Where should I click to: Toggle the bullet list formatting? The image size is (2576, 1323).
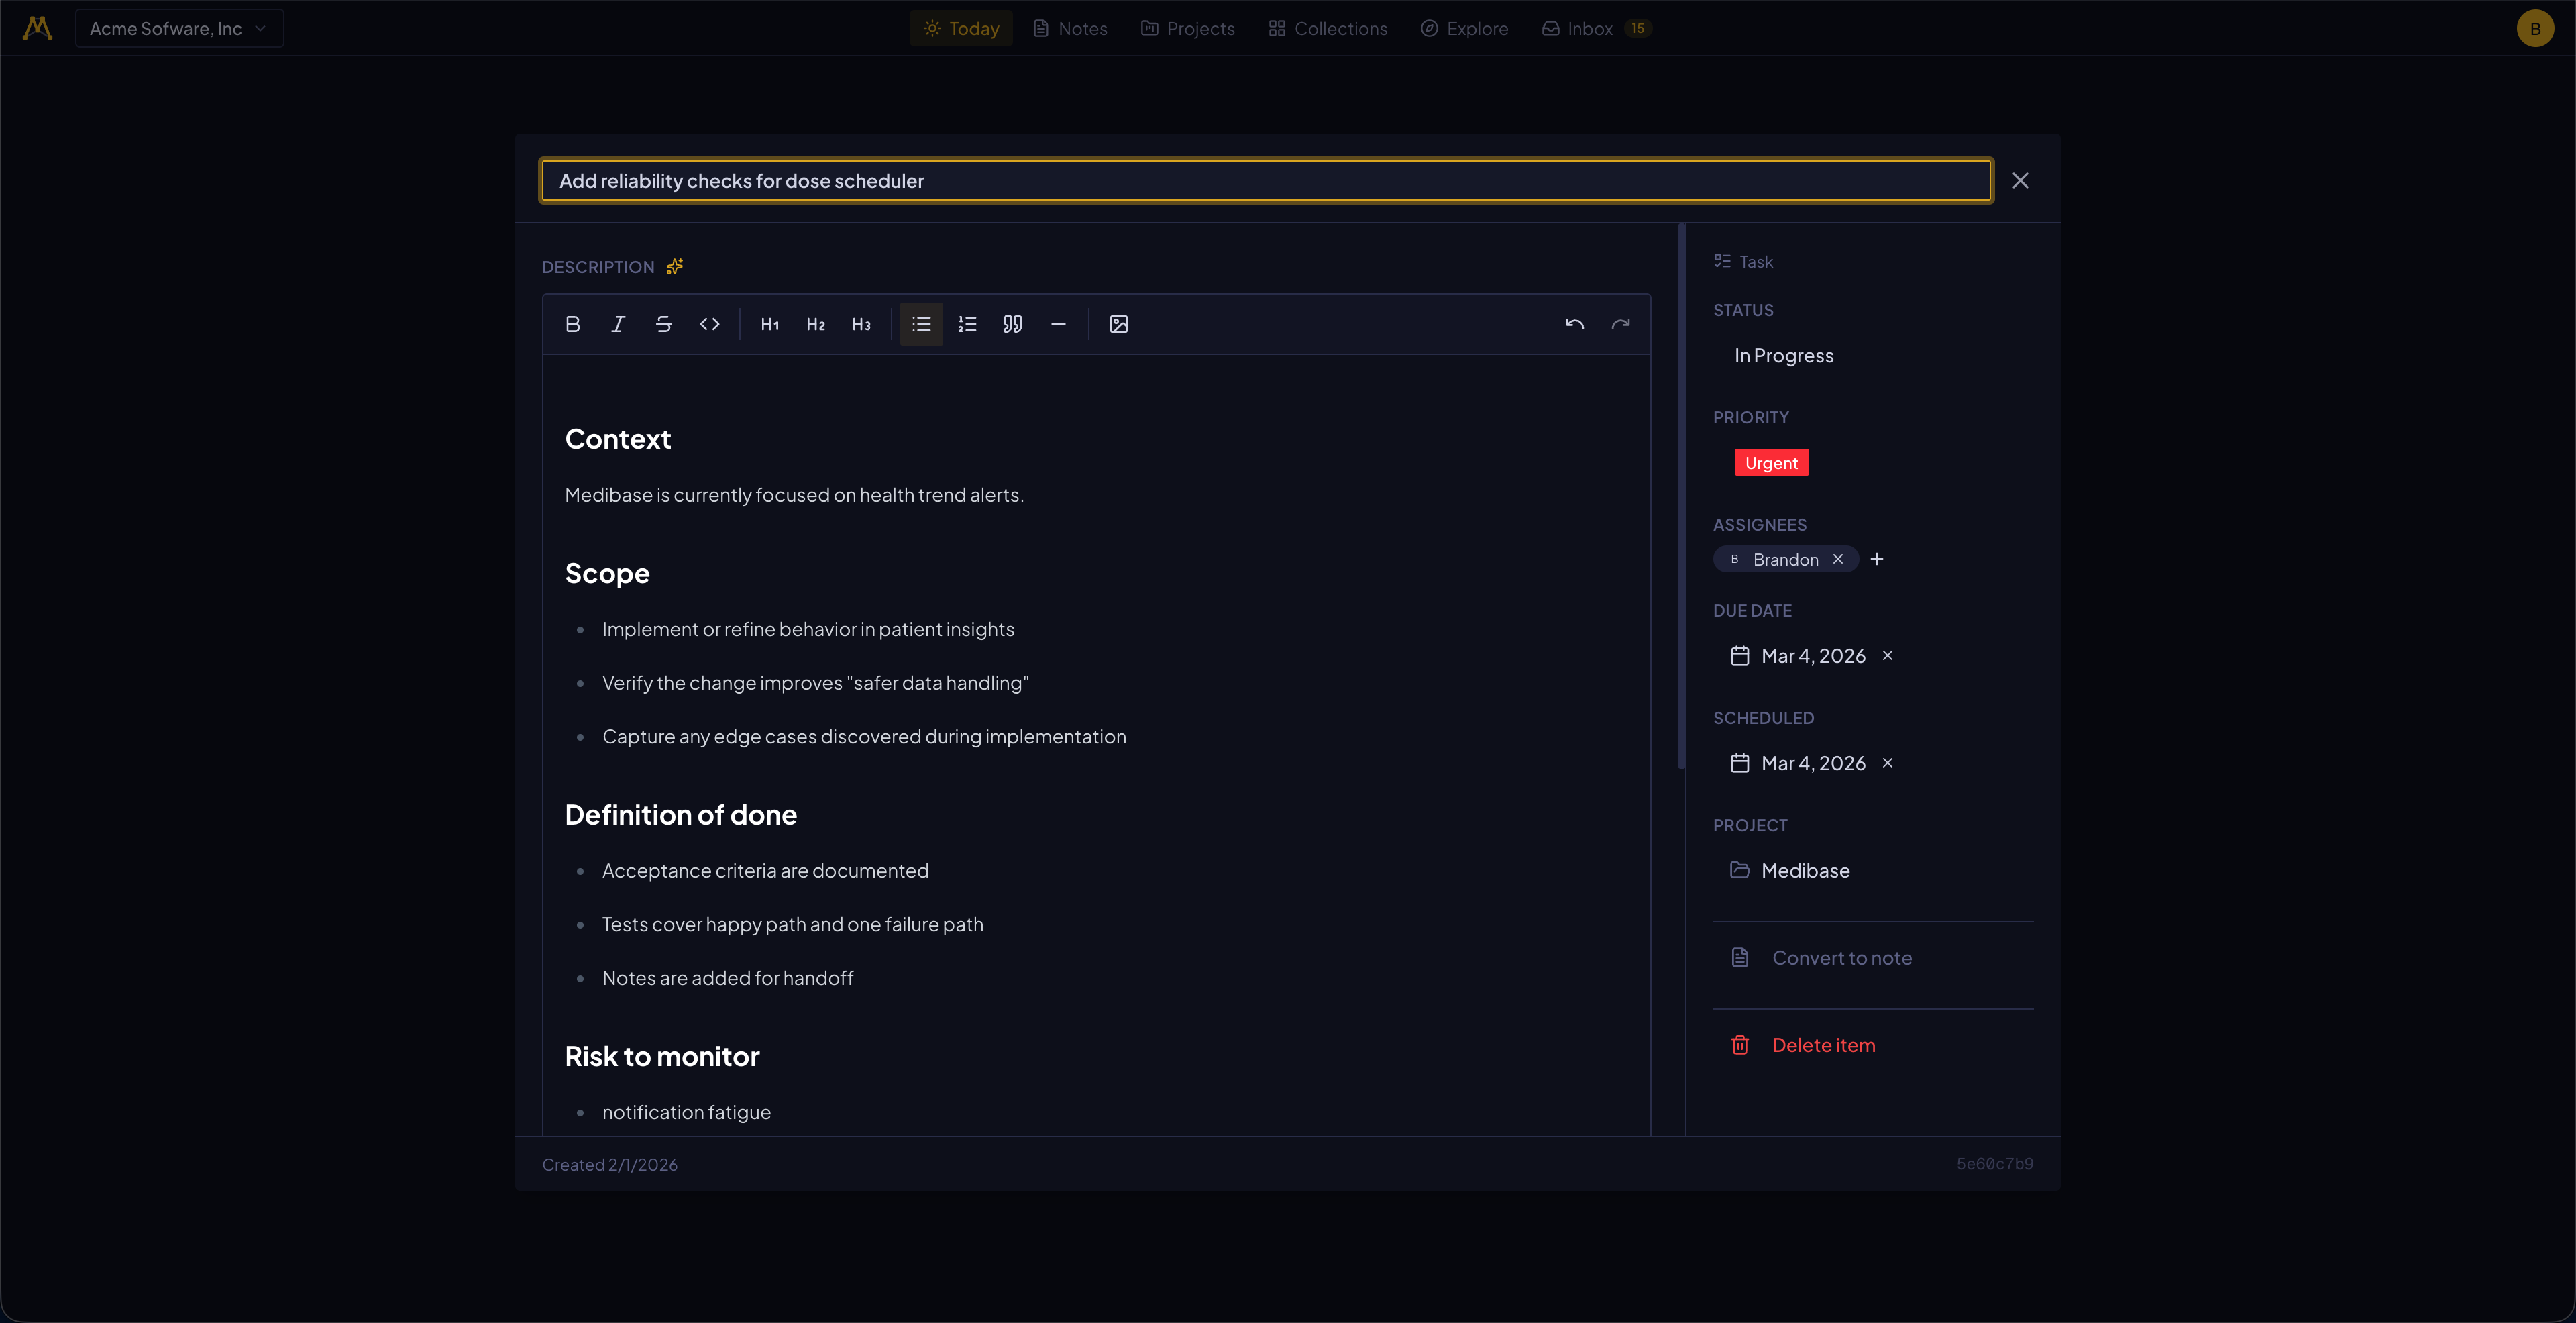[921, 324]
